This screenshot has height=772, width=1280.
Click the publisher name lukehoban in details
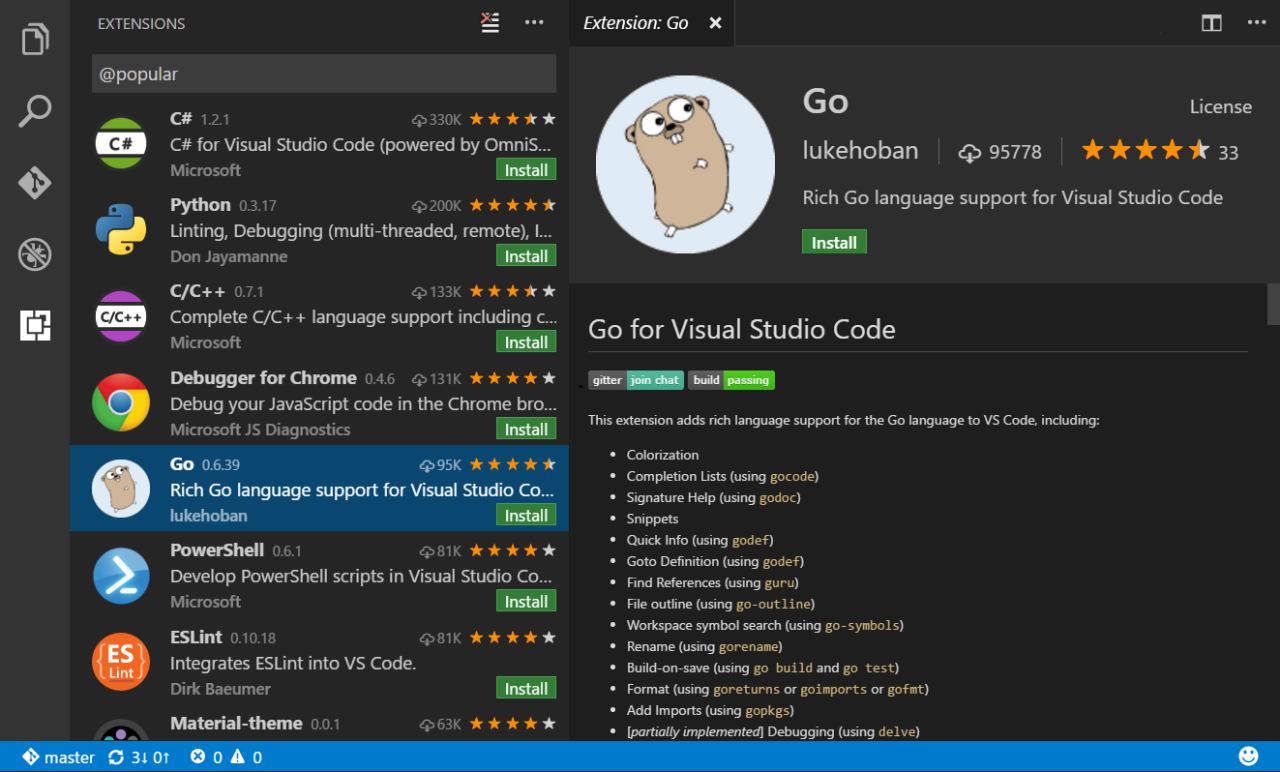860,151
